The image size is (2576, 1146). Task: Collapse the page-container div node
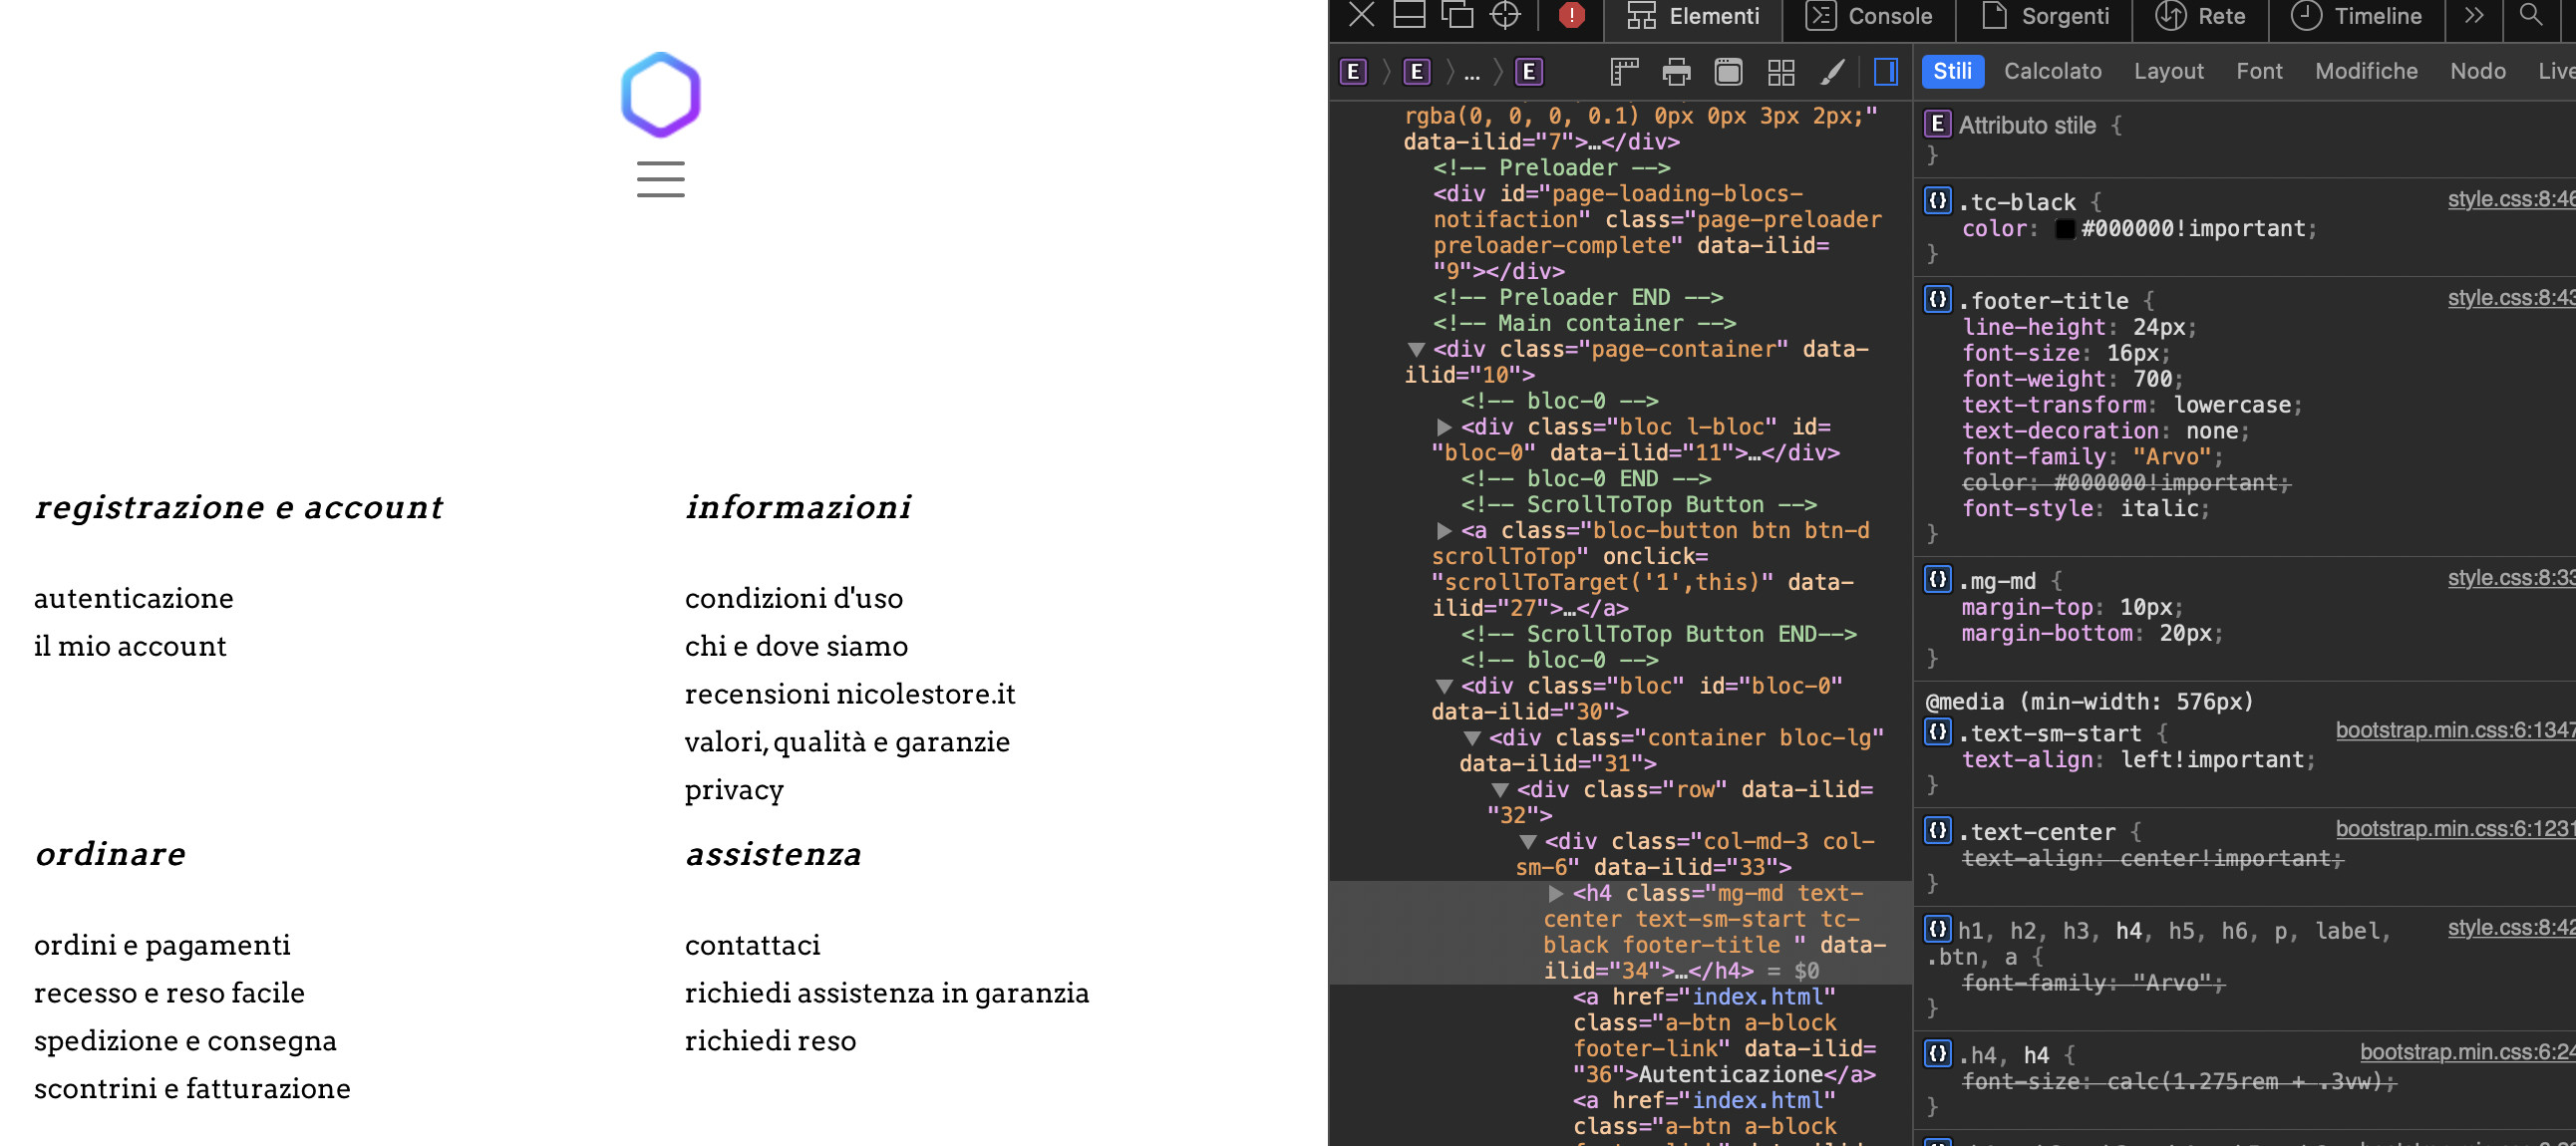tap(1416, 349)
